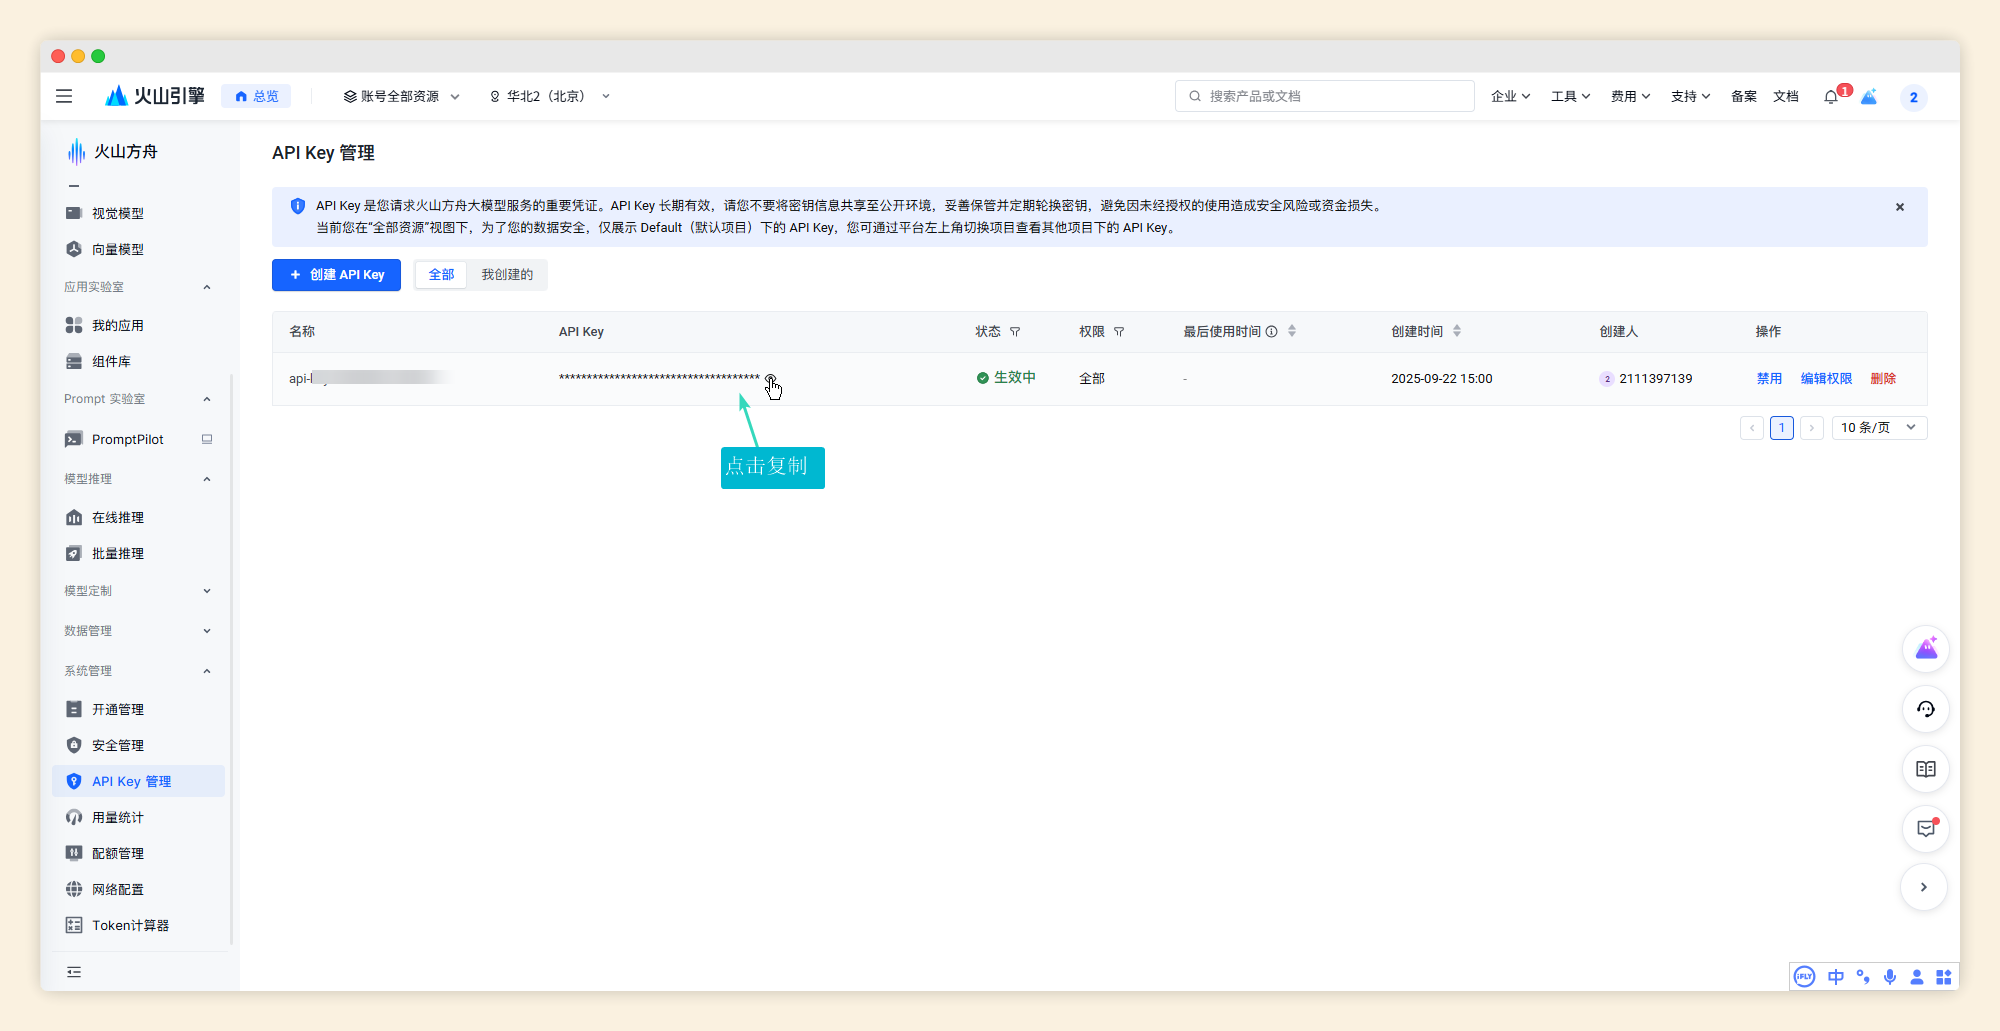Sort by creation time column

click(x=1457, y=331)
